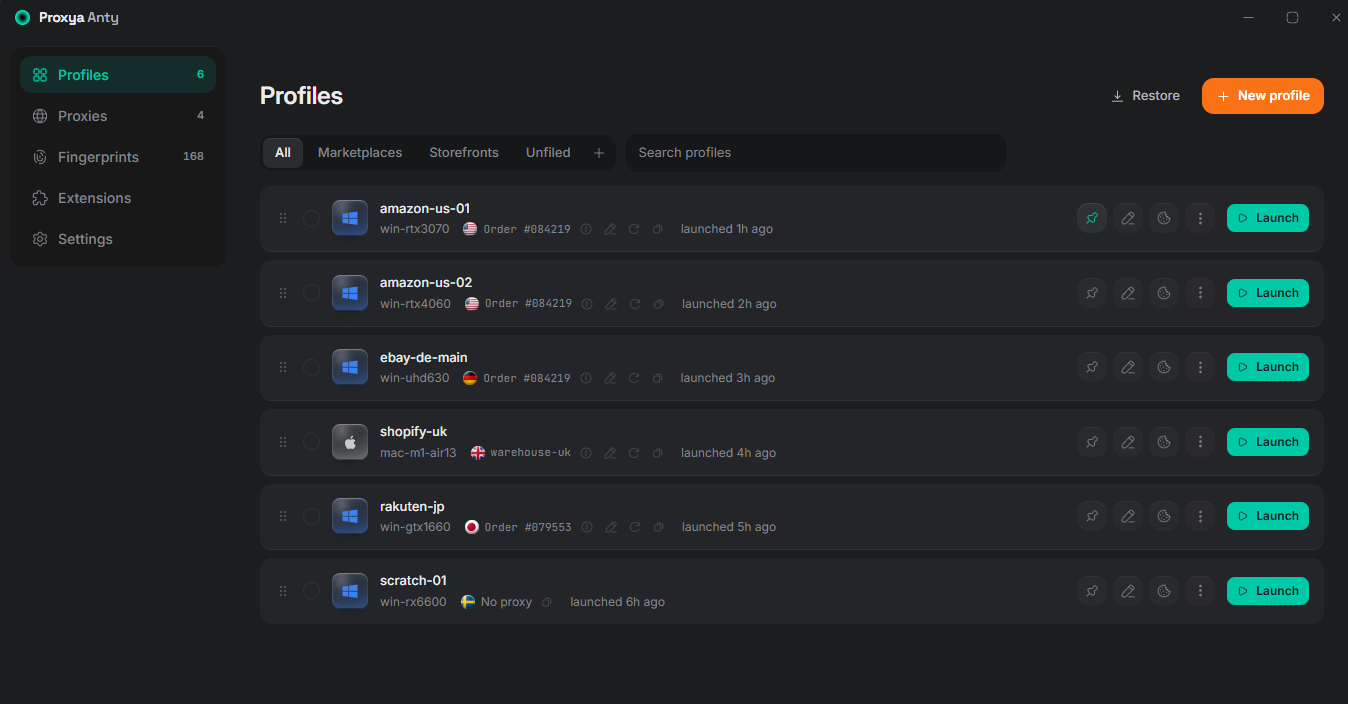Image resolution: width=1348 pixels, height=704 pixels.
Task: Show proxy info for amazon-us-01
Action: [x=586, y=229]
